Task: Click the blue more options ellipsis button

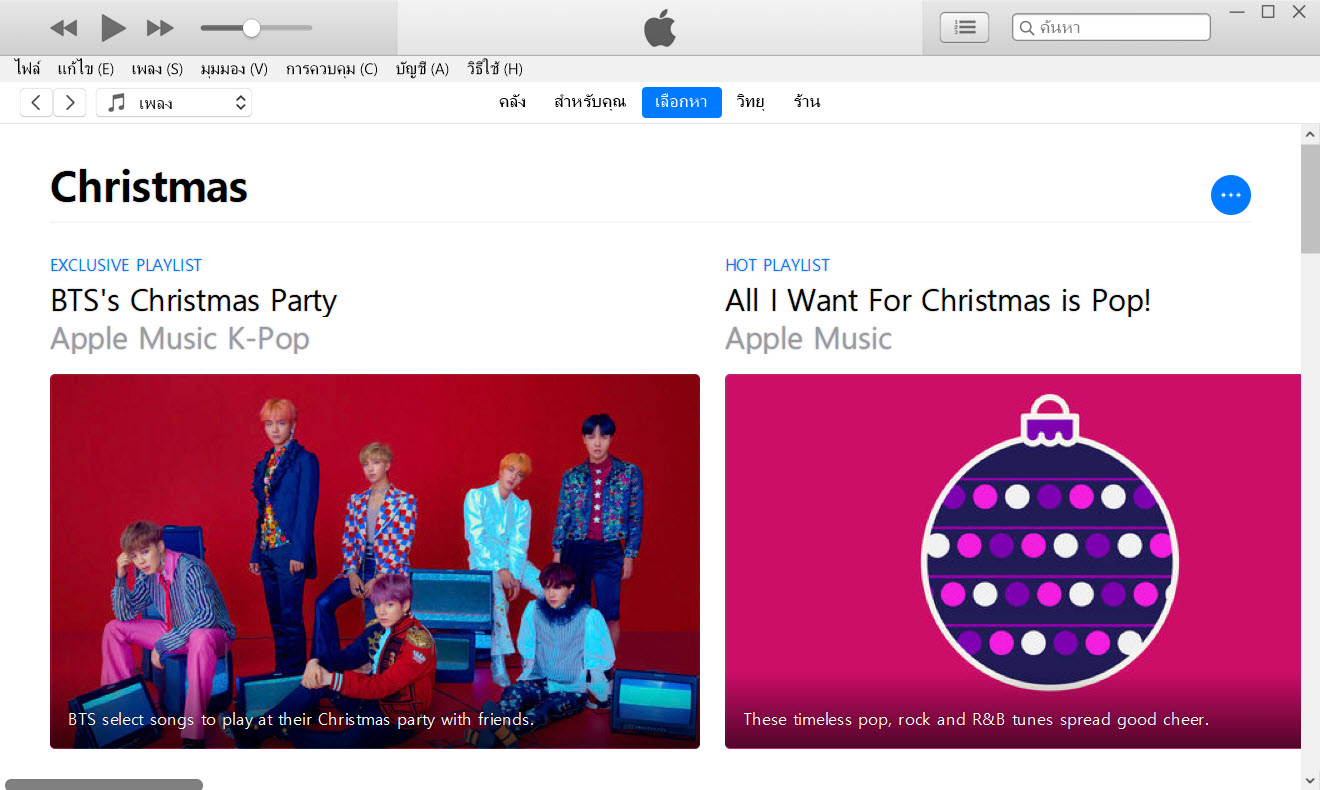Action: 1230,195
